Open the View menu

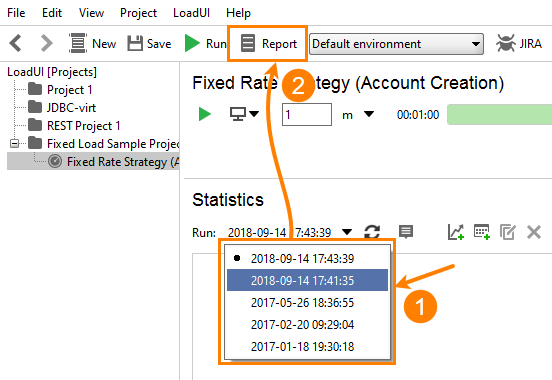91,13
